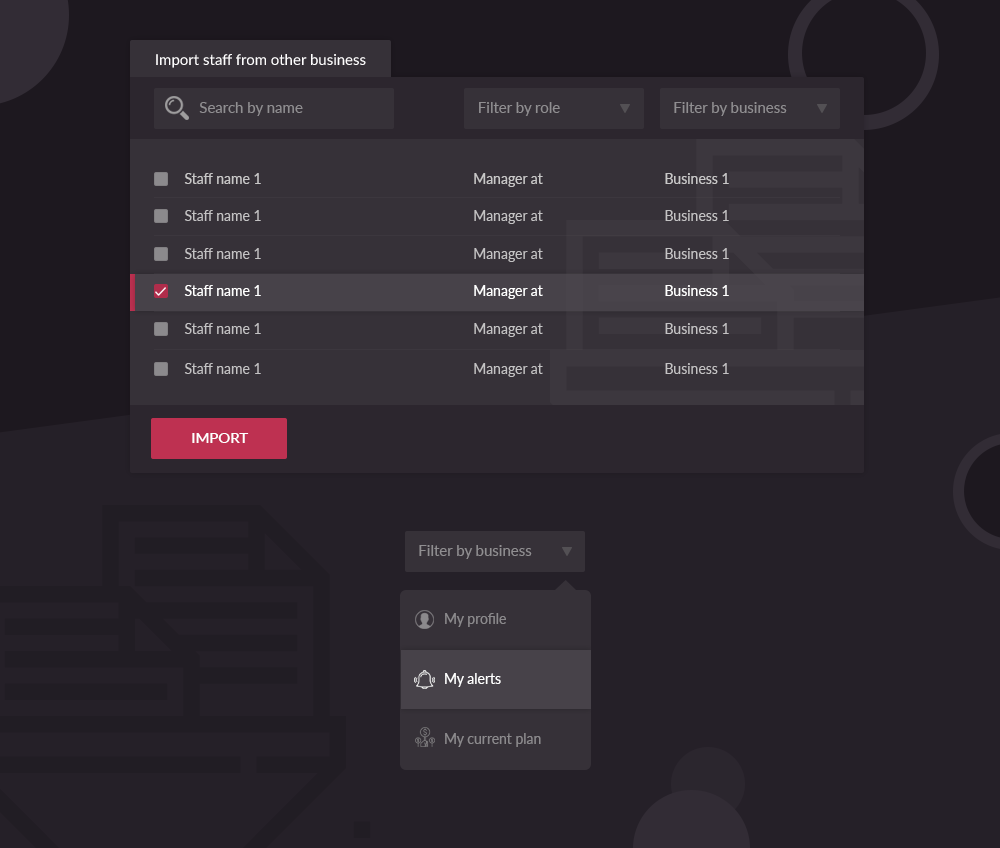Open the Filter by role dropdown
This screenshot has width=1000, height=848.
554,108
